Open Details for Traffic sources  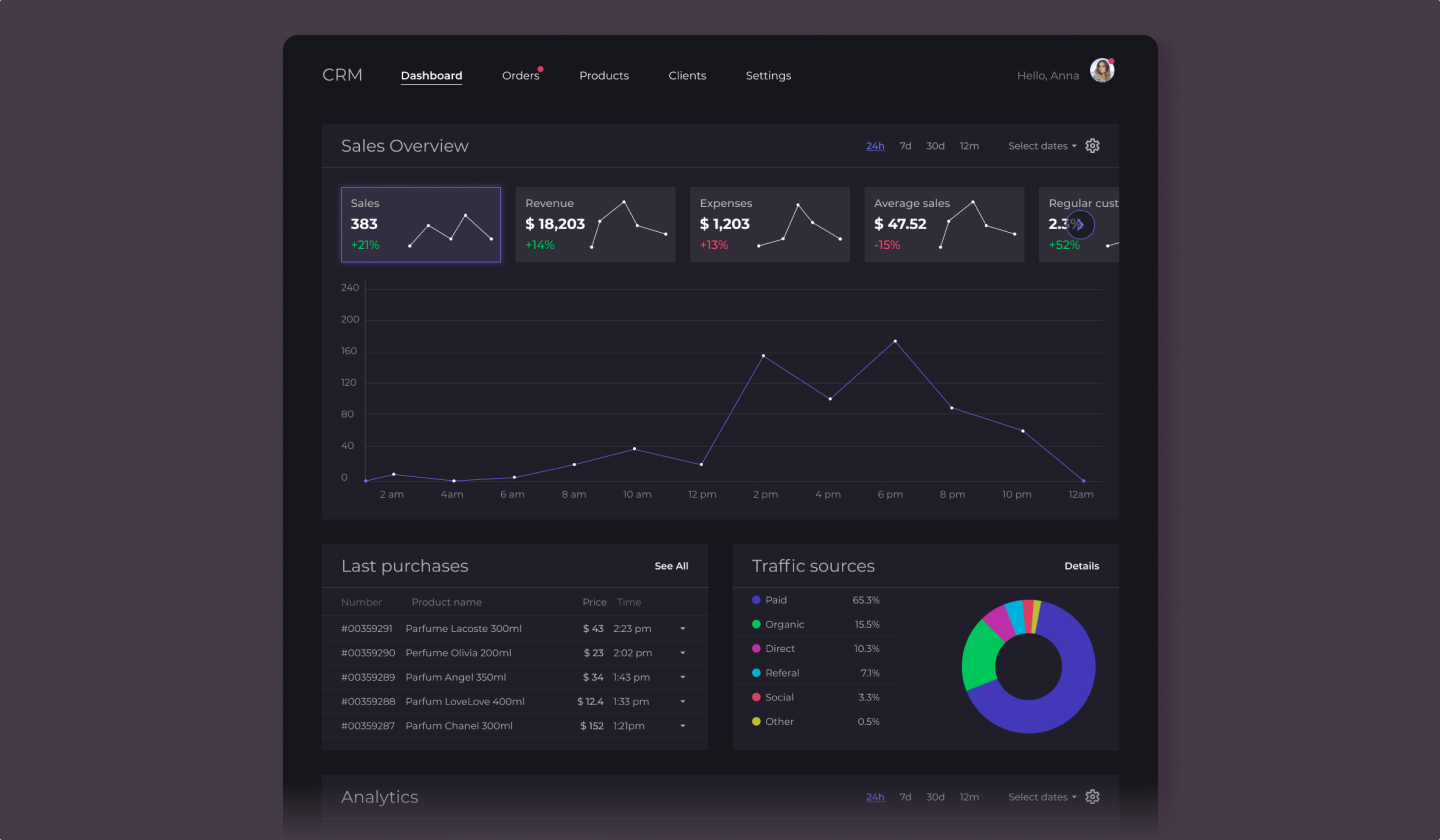tap(1081, 566)
